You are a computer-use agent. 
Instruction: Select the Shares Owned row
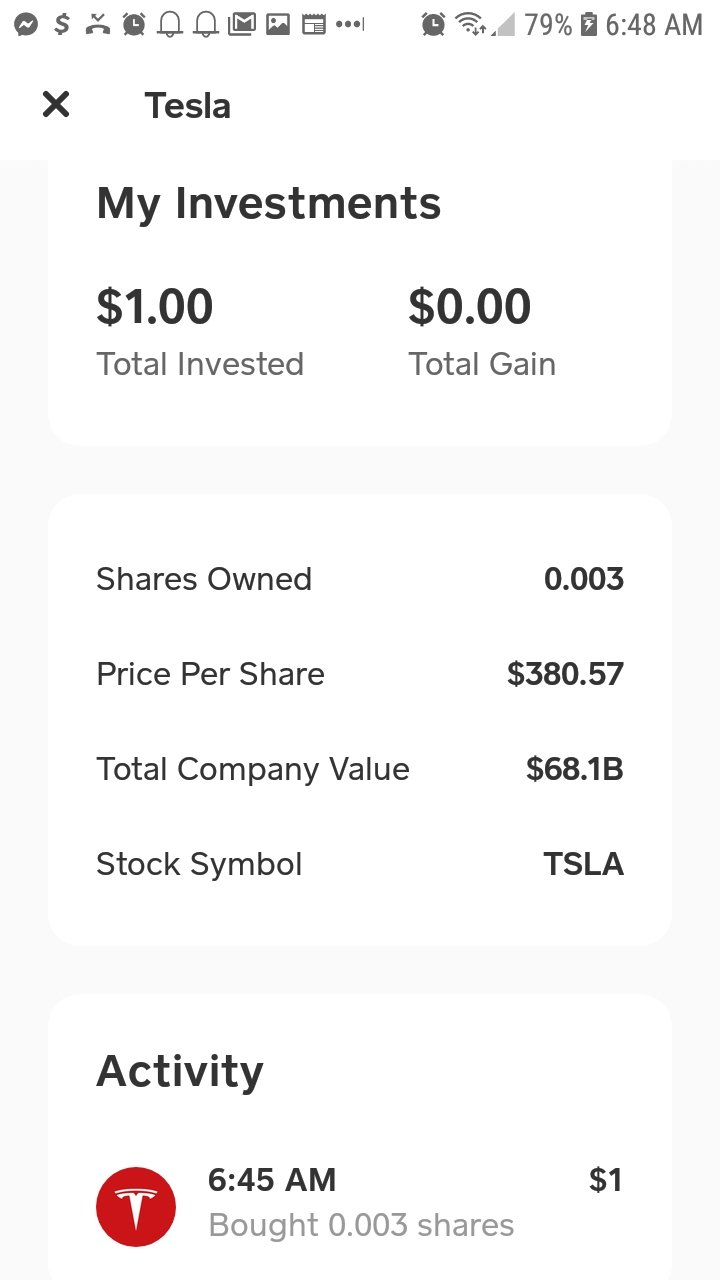click(360, 579)
